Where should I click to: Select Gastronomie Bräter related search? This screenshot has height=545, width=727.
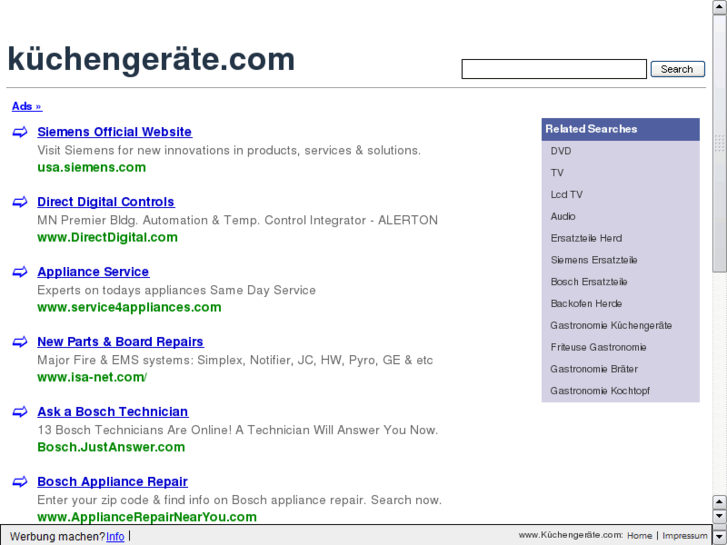coord(594,369)
